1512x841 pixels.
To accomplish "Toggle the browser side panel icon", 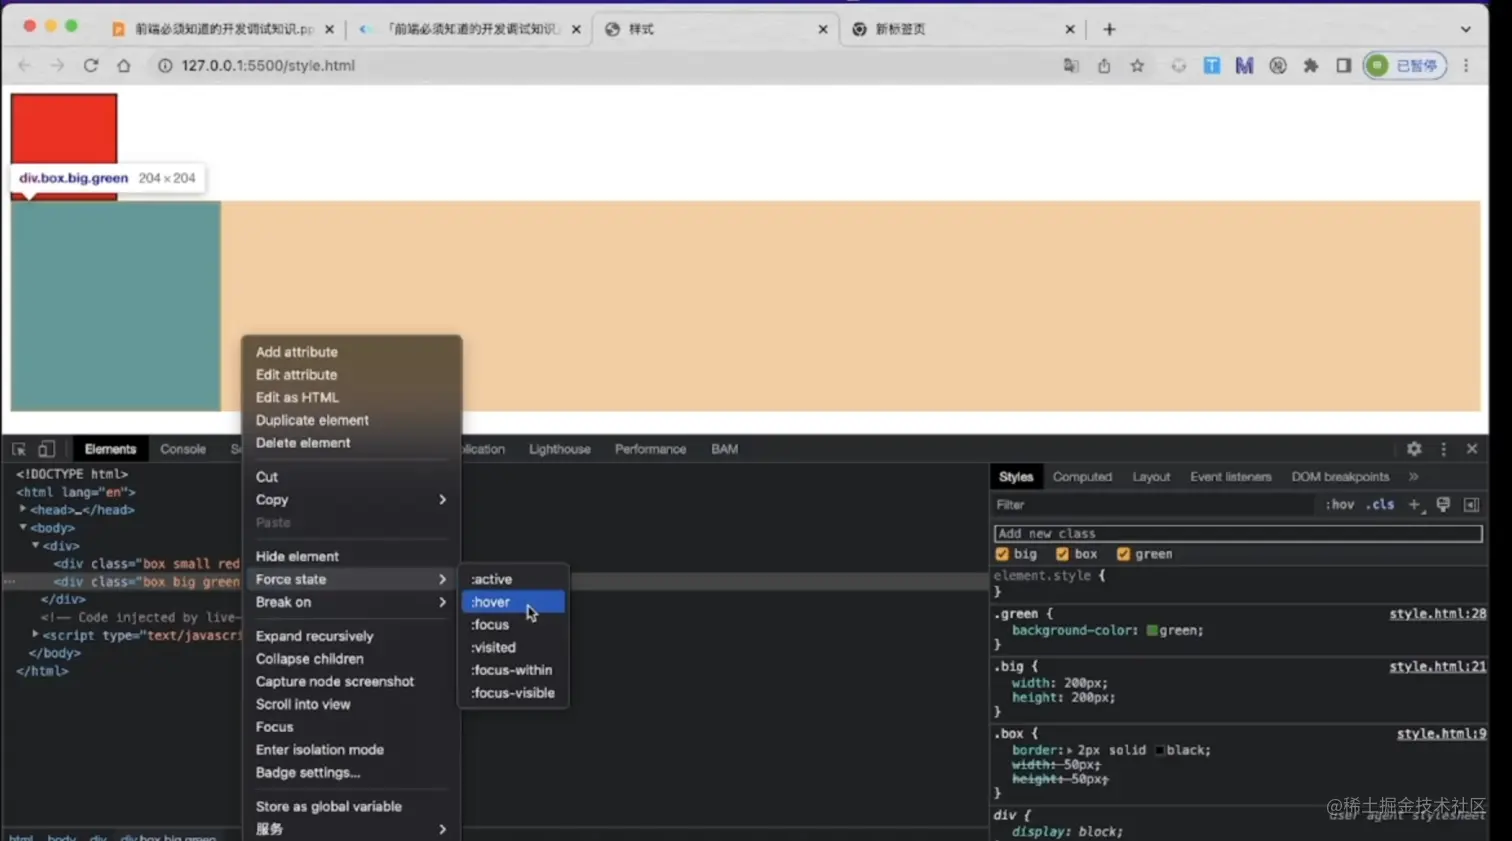I will (1344, 66).
